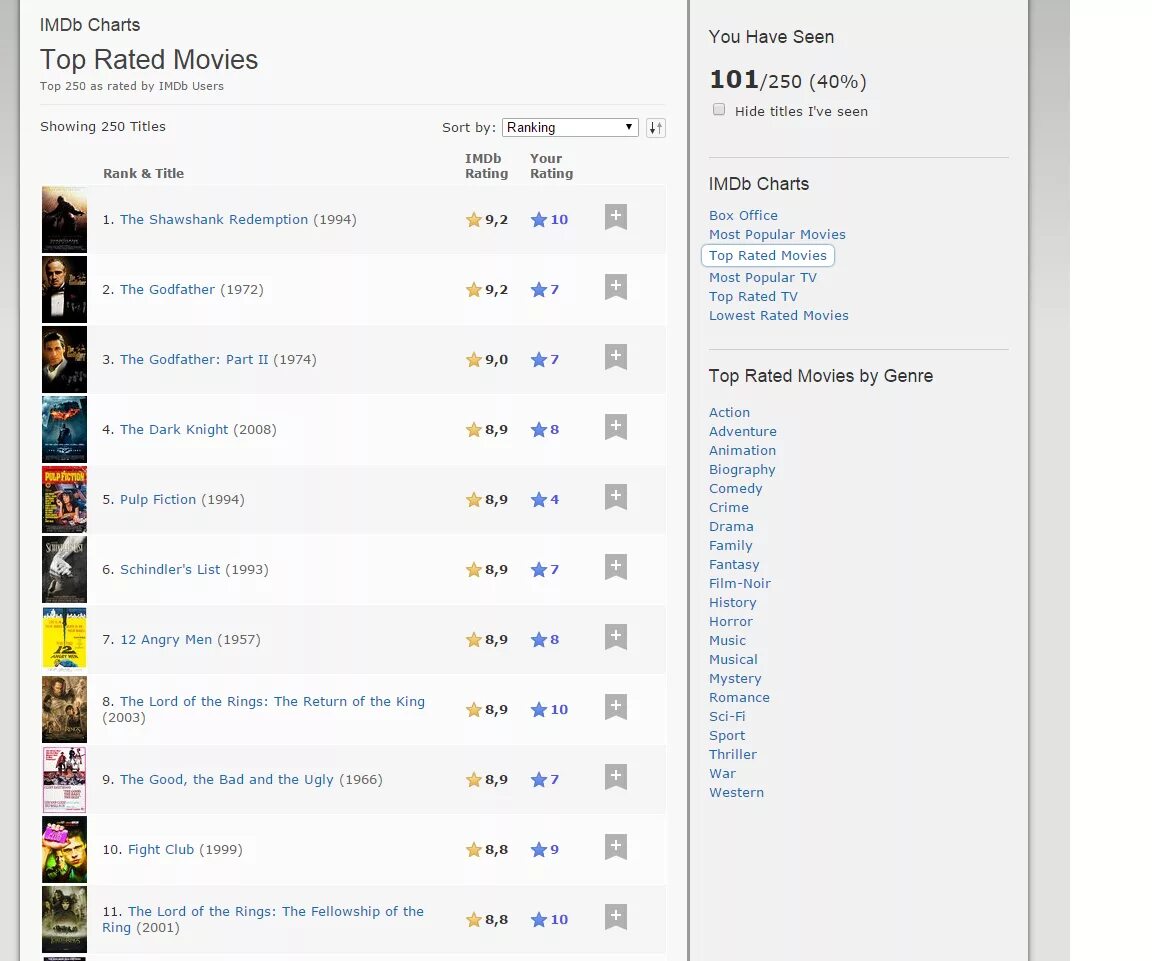Browse top rated Animation movies

(742, 450)
